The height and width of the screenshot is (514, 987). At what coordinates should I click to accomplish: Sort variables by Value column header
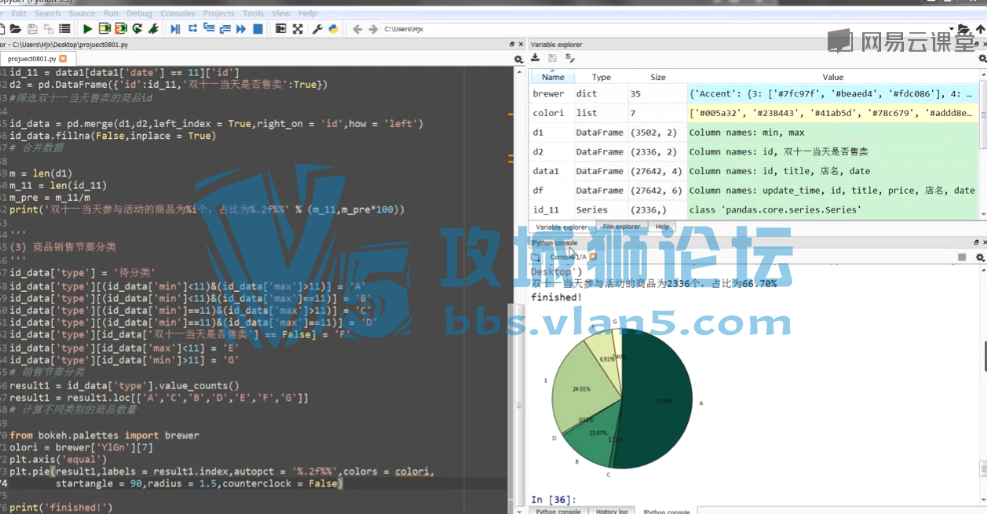[x=833, y=77]
